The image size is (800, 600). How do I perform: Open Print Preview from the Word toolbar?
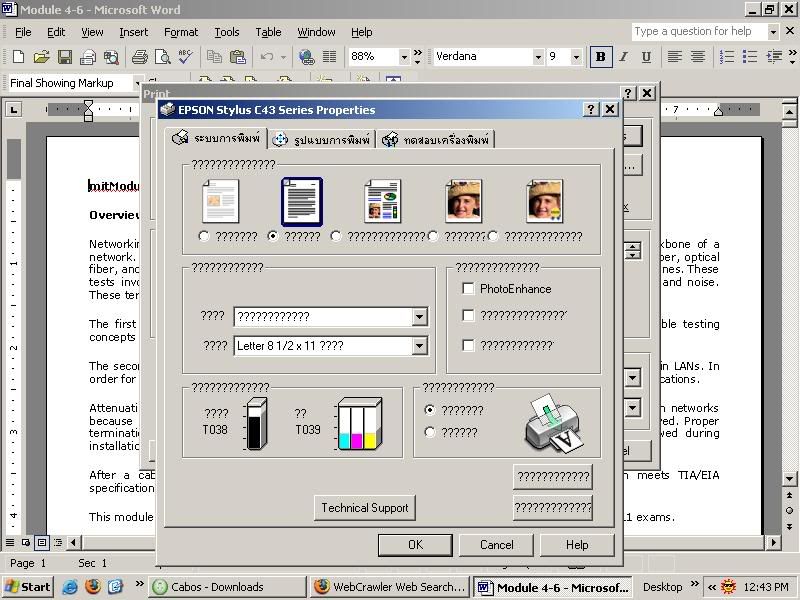coord(162,57)
